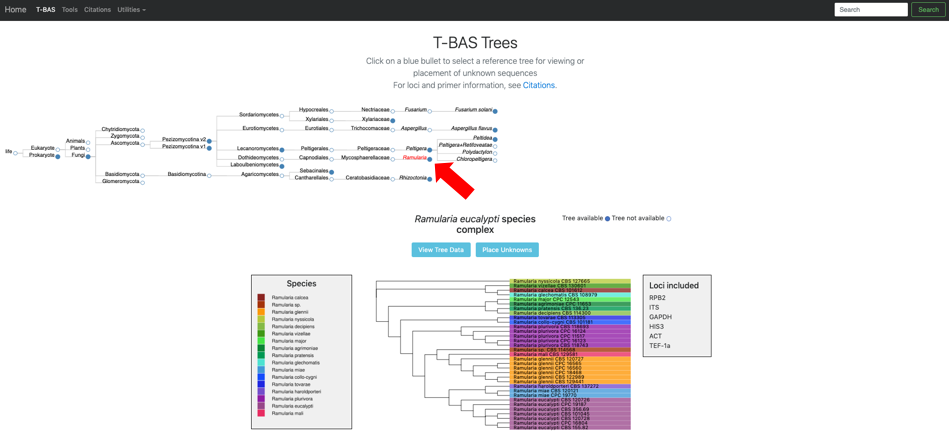
Task: Click the Dothideomycetes hollow bullet
Action: pos(281,159)
